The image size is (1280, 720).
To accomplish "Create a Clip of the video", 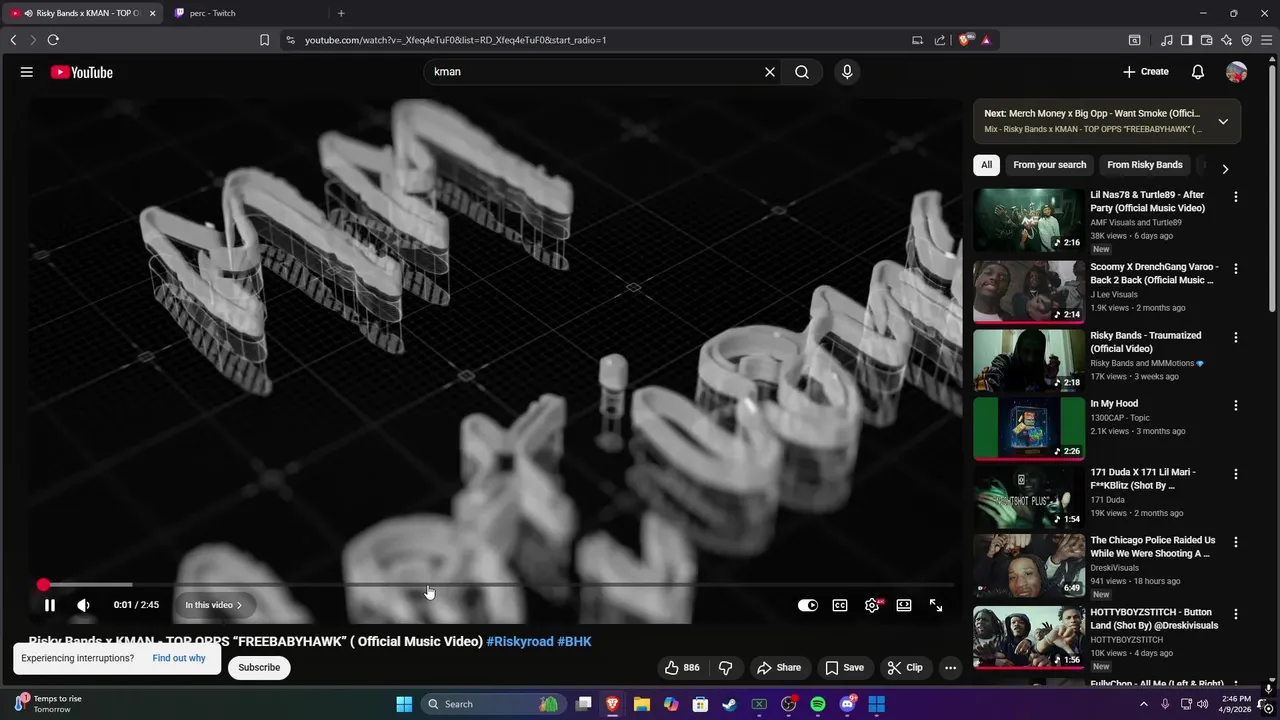I will (905, 668).
